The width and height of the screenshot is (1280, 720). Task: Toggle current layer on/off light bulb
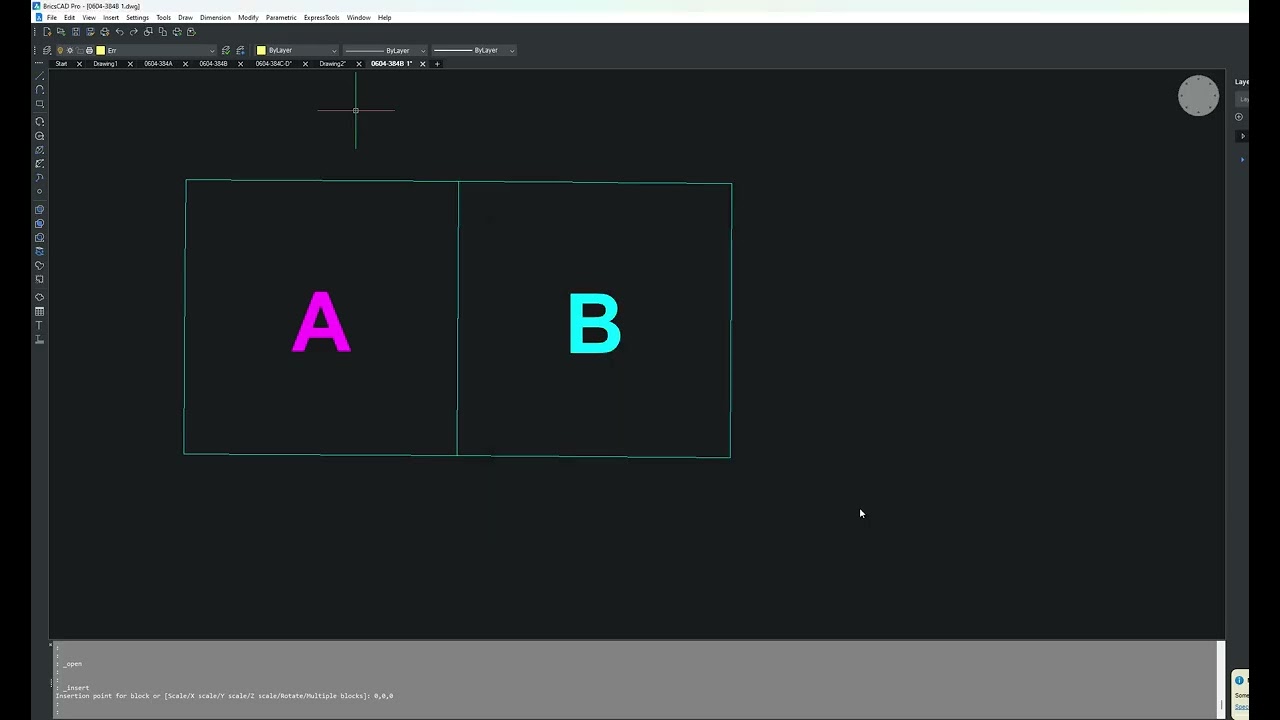(60, 50)
